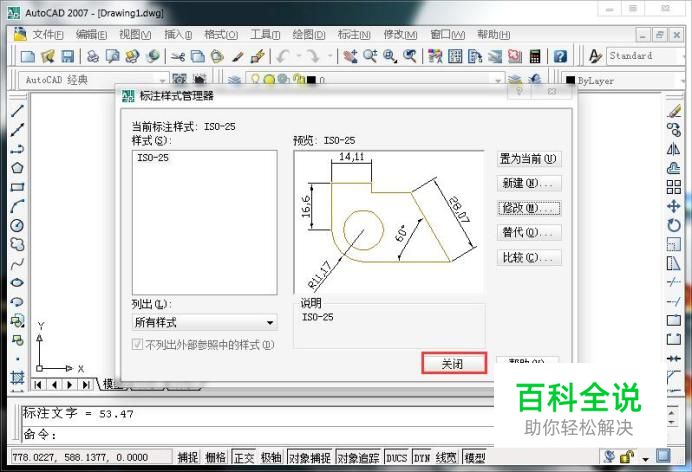Open the 编辑(E) menu
The height and width of the screenshot is (472, 692).
tap(91, 34)
